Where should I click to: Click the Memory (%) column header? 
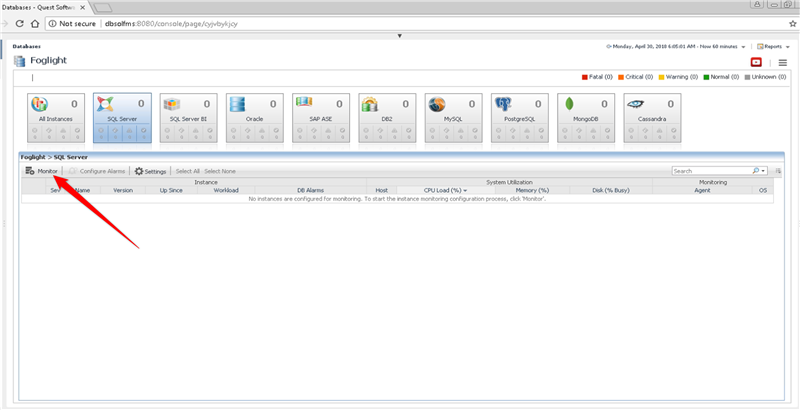point(533,190)
